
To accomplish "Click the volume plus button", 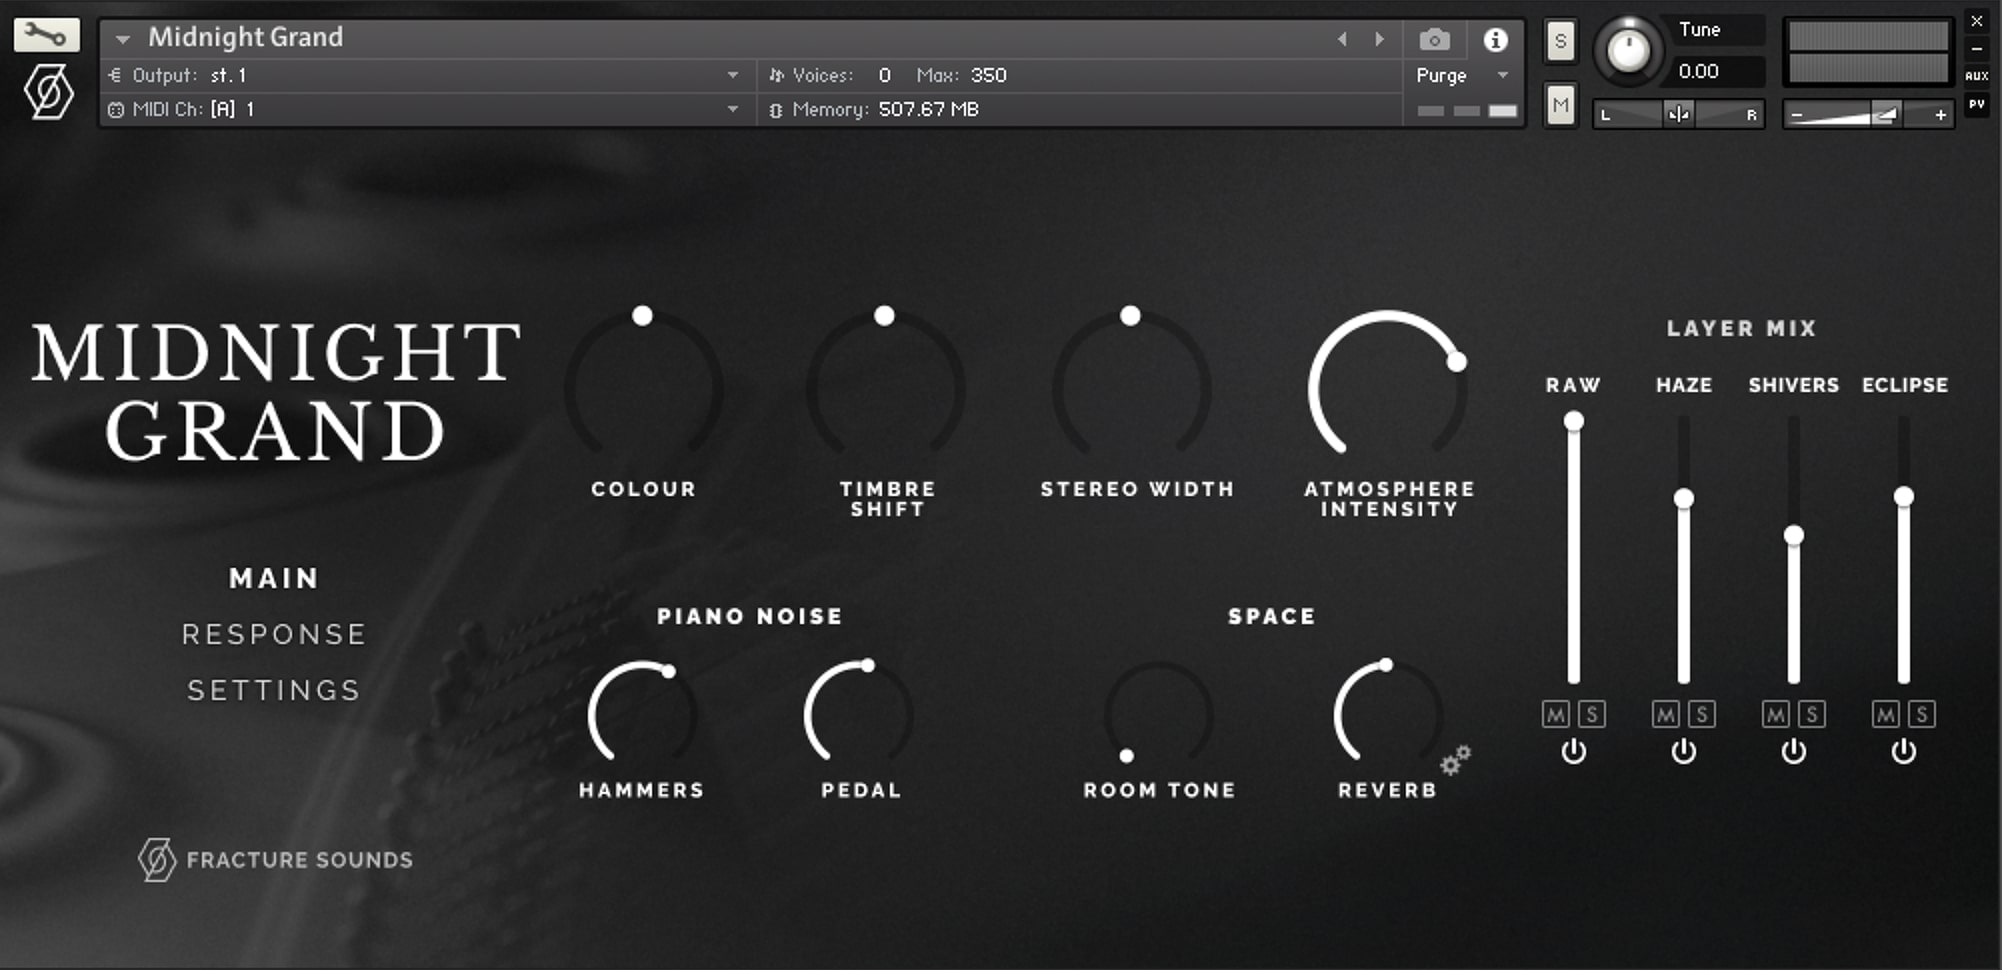I will (1940, 115).
